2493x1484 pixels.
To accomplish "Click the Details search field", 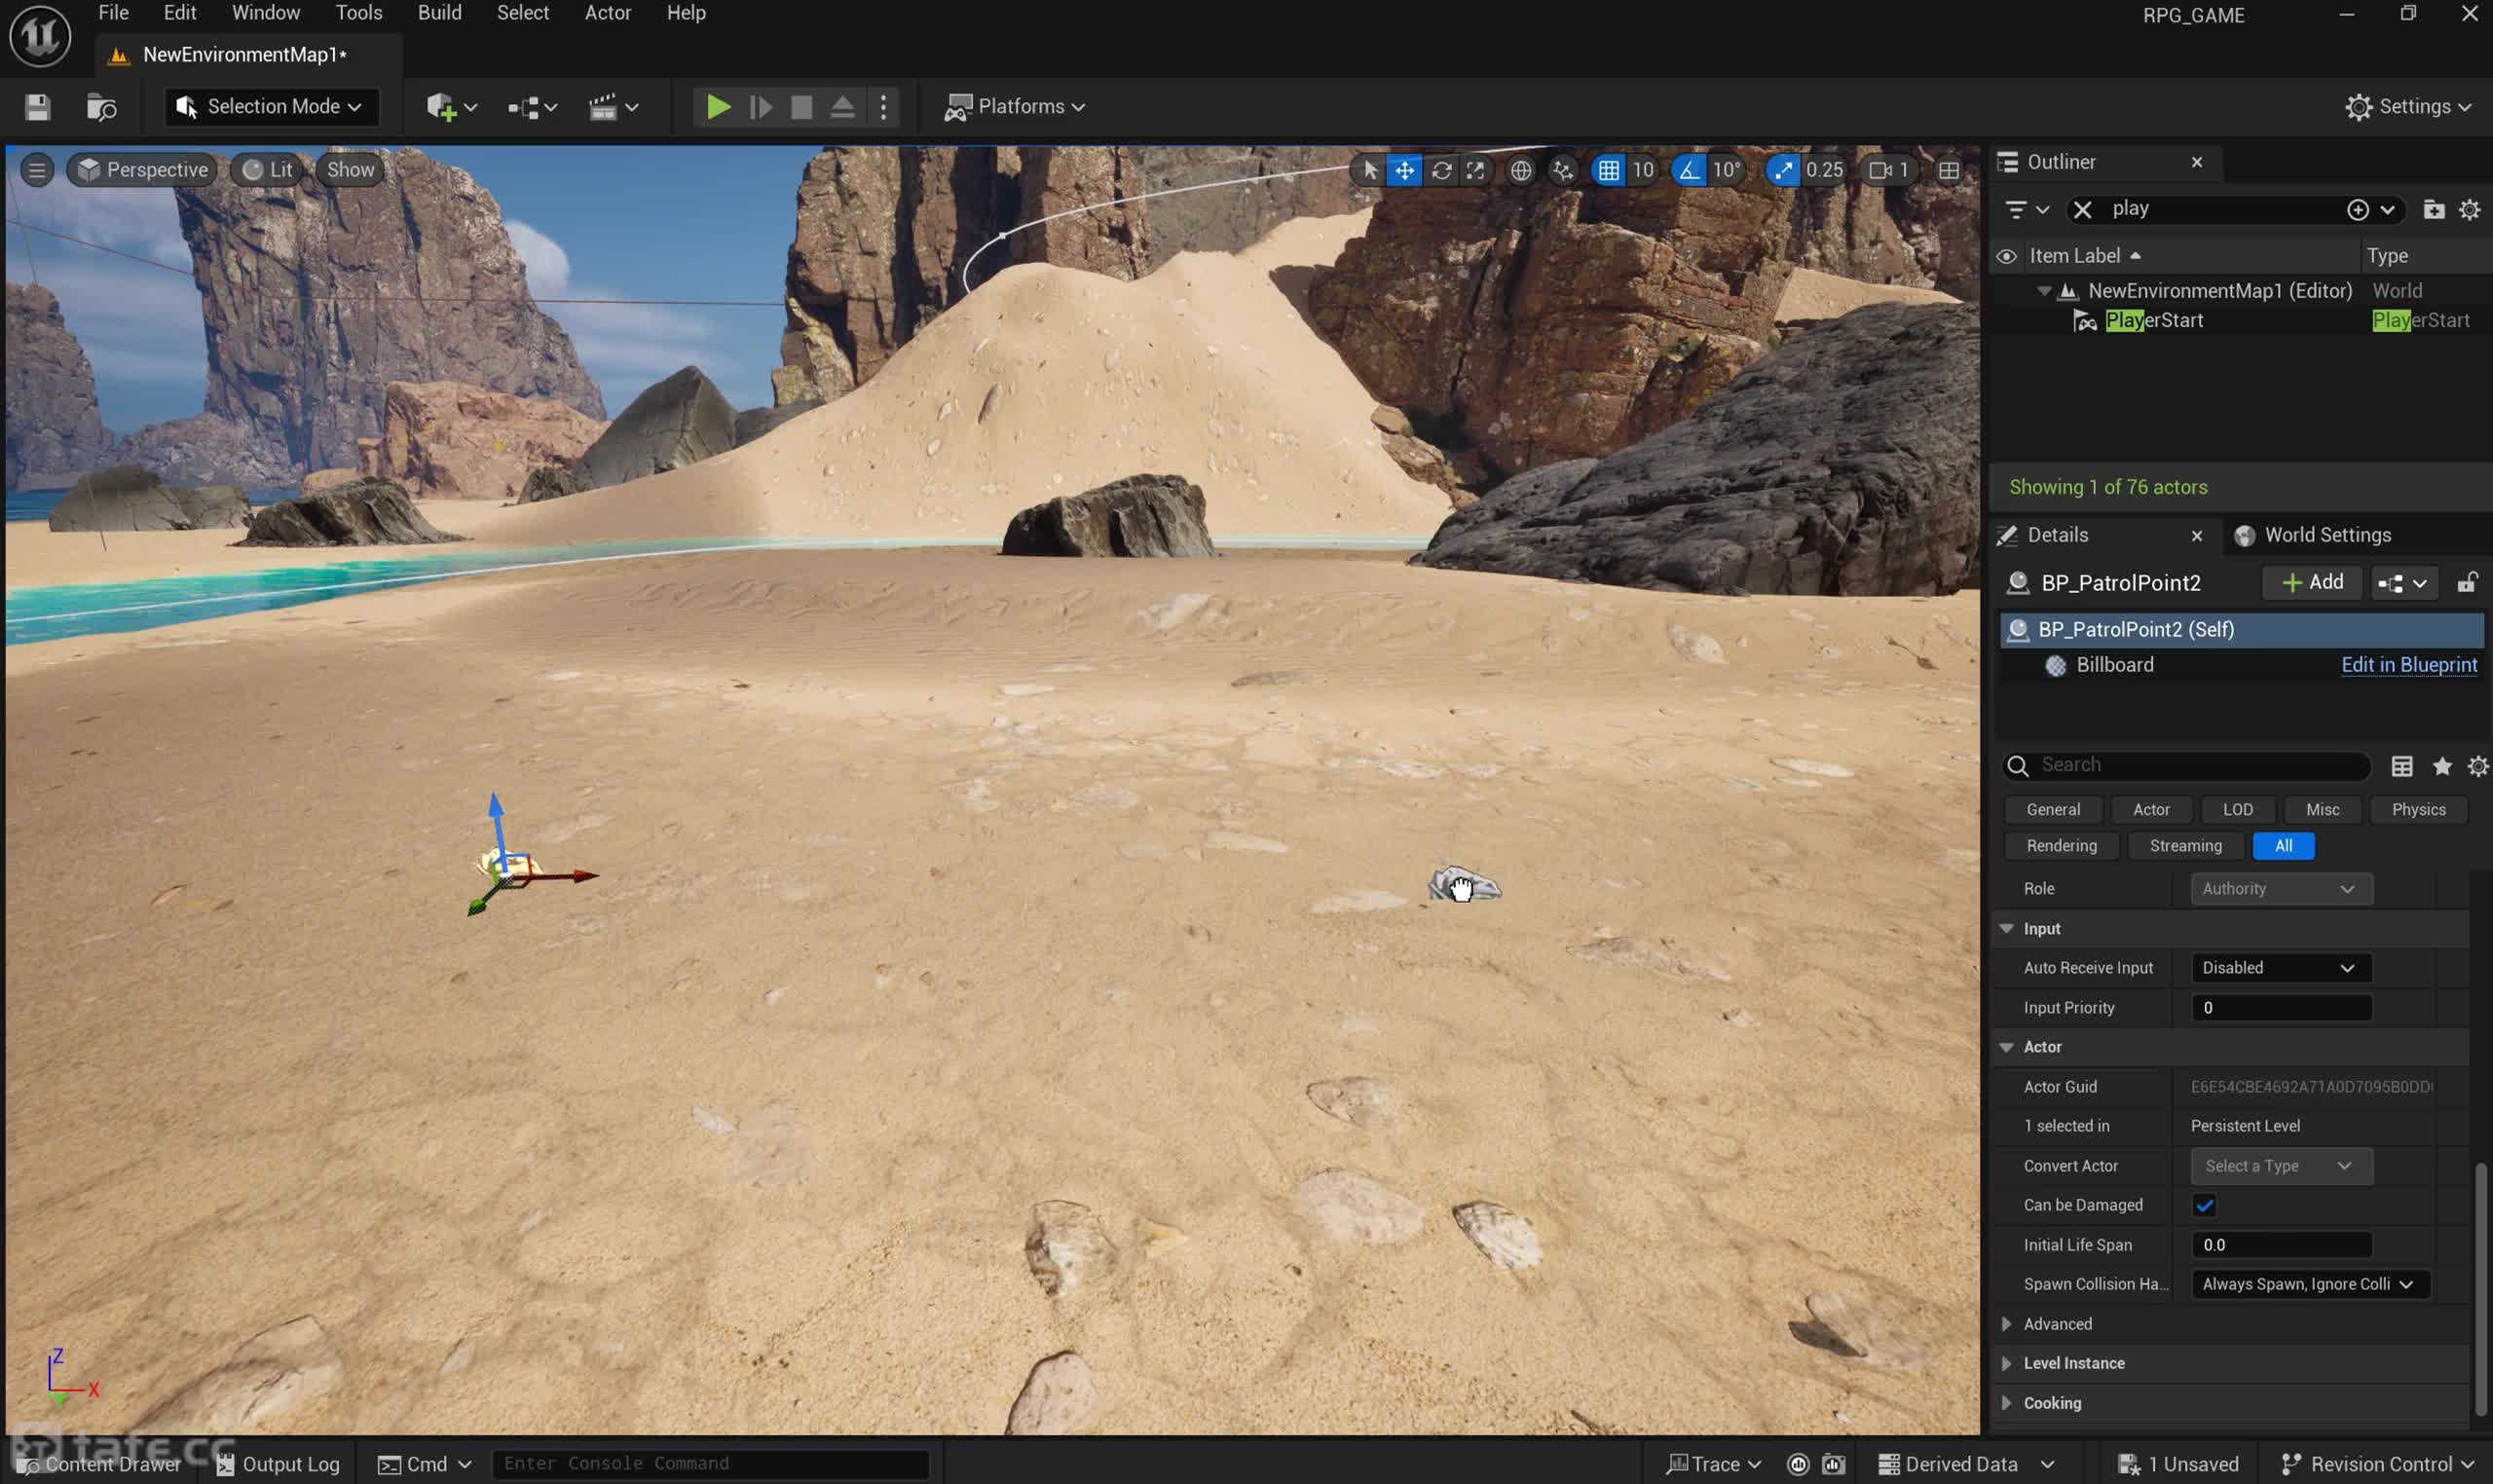I will click(2186, 765).
